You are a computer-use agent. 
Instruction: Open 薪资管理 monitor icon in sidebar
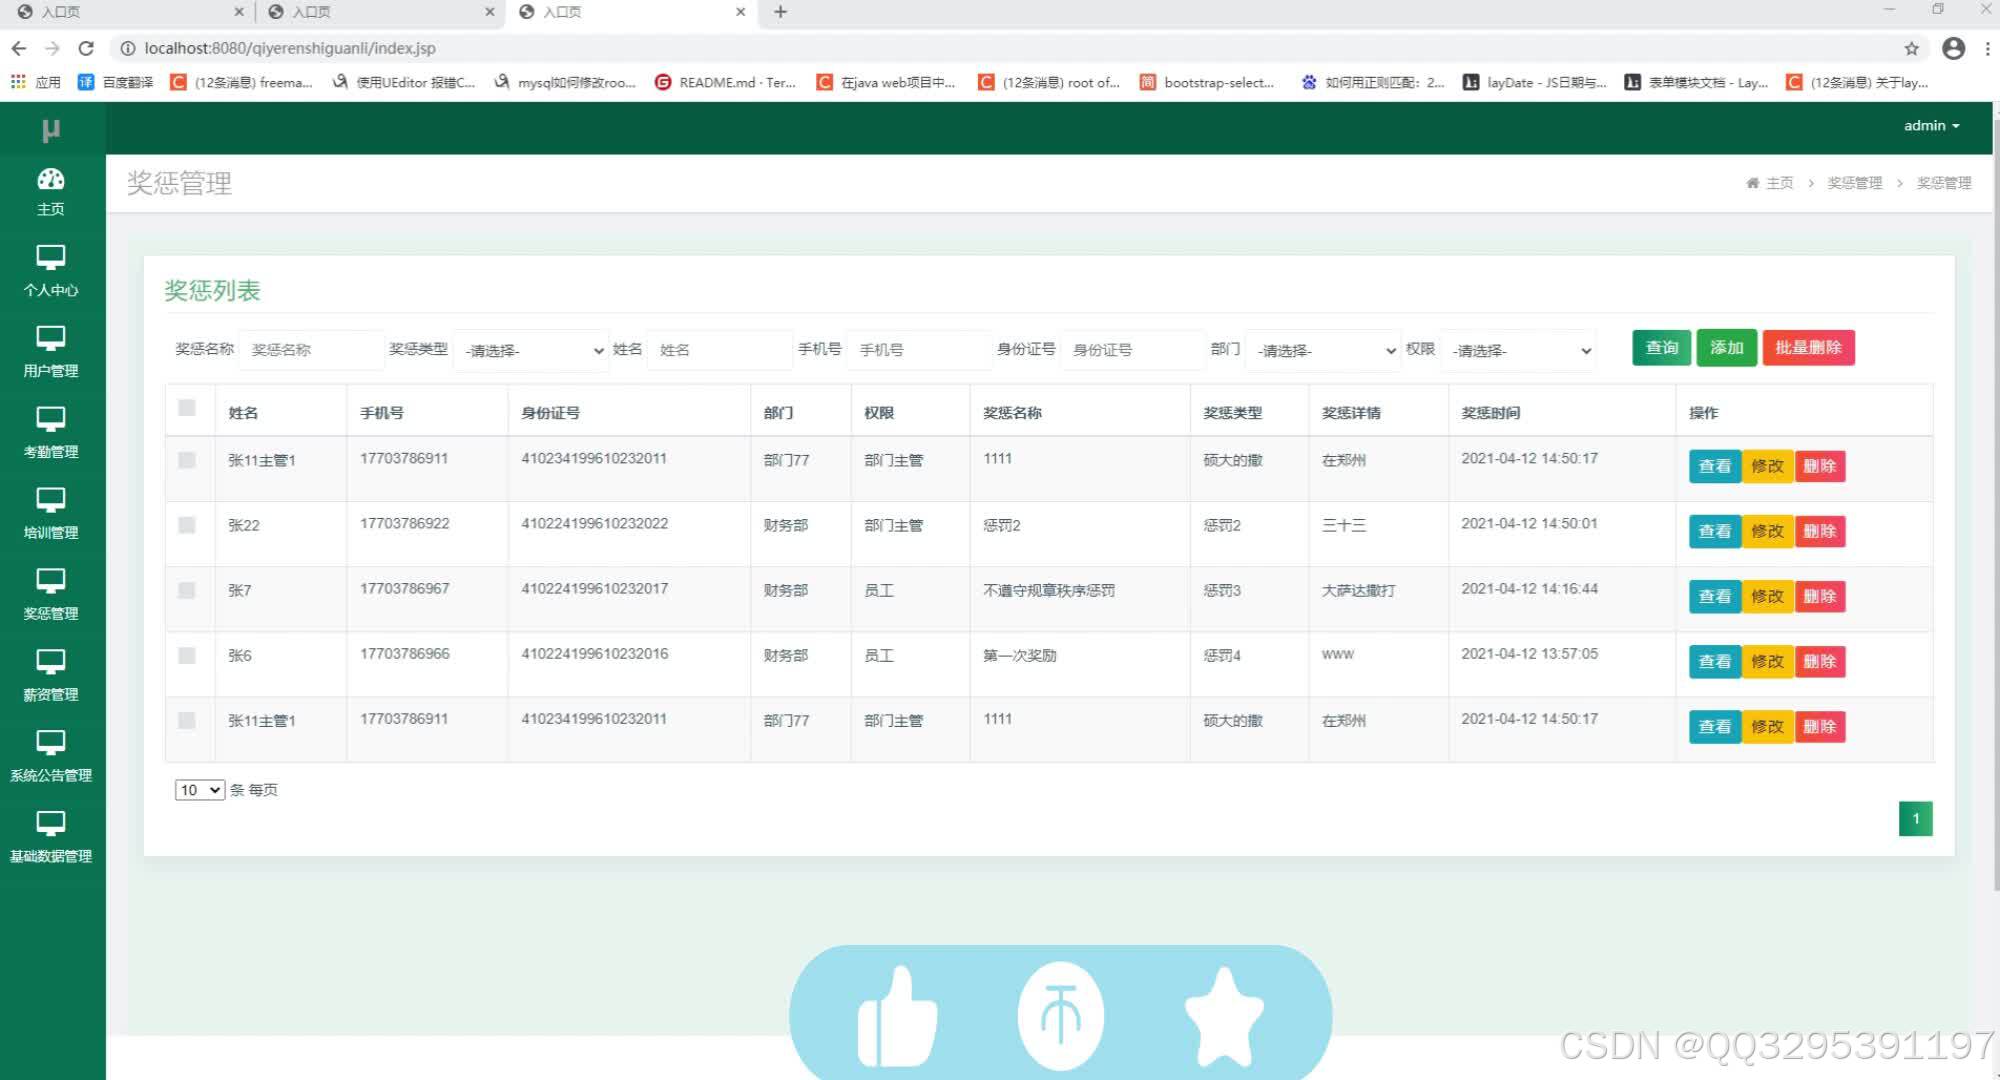click(50, 662)
